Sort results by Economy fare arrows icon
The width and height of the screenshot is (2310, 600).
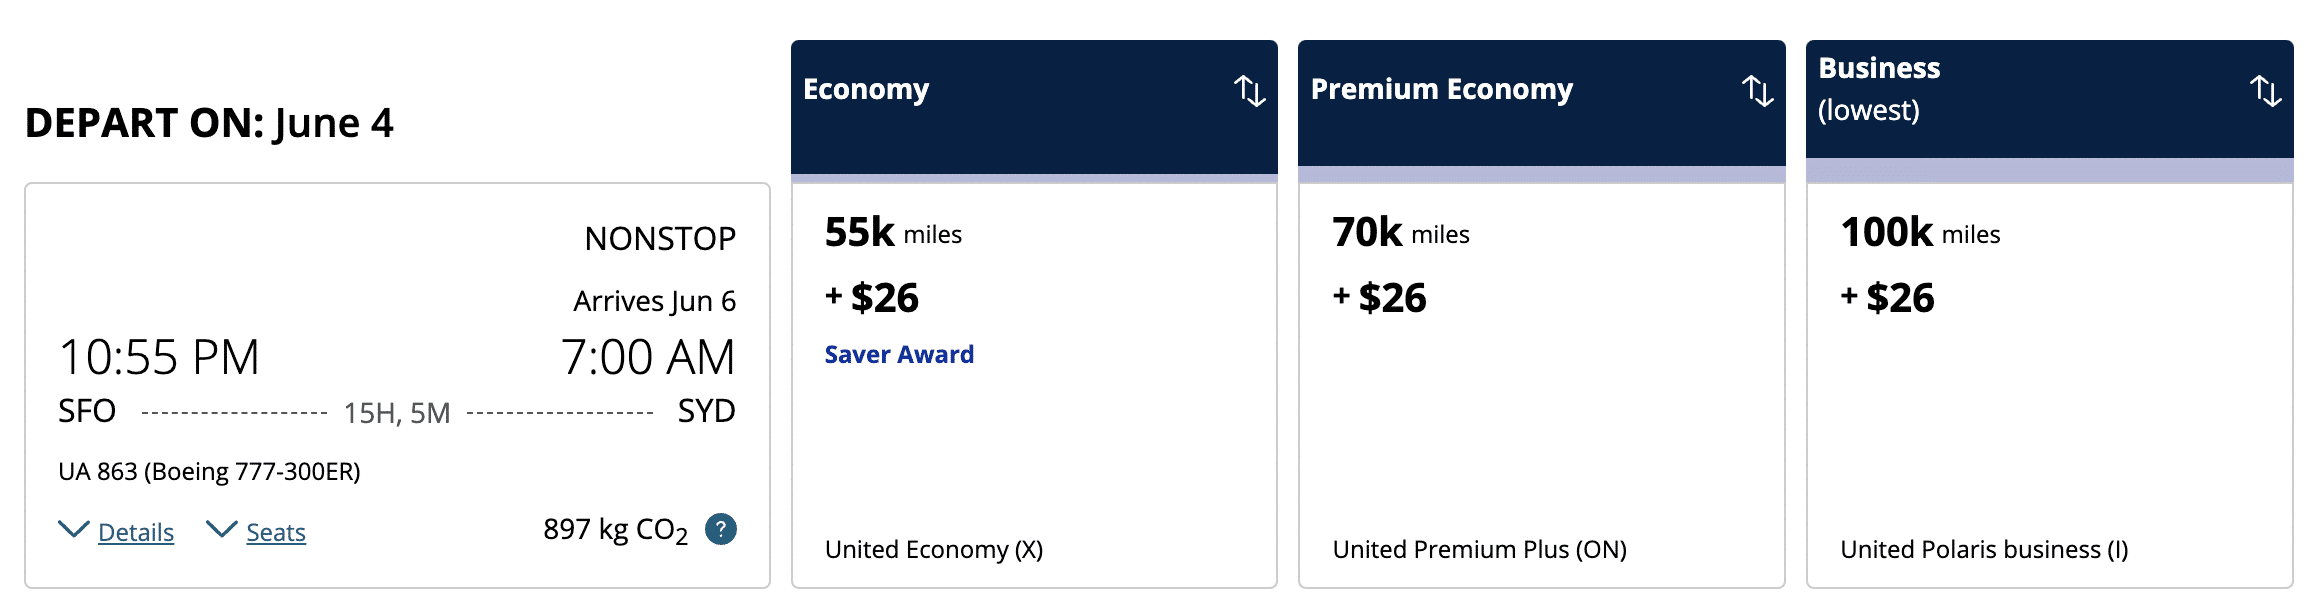pos(1249,90)
